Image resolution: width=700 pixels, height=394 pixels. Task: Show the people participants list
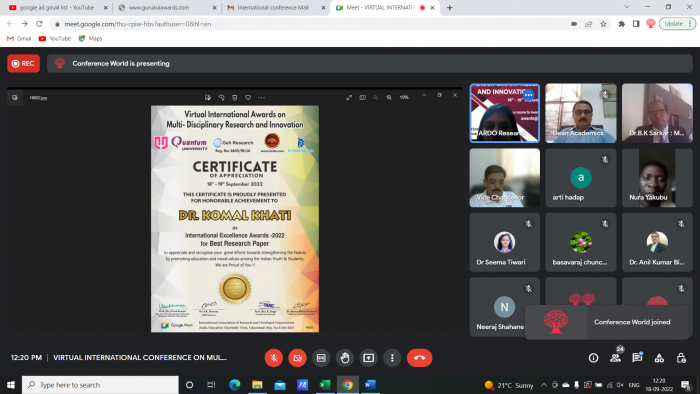[615, 358]
